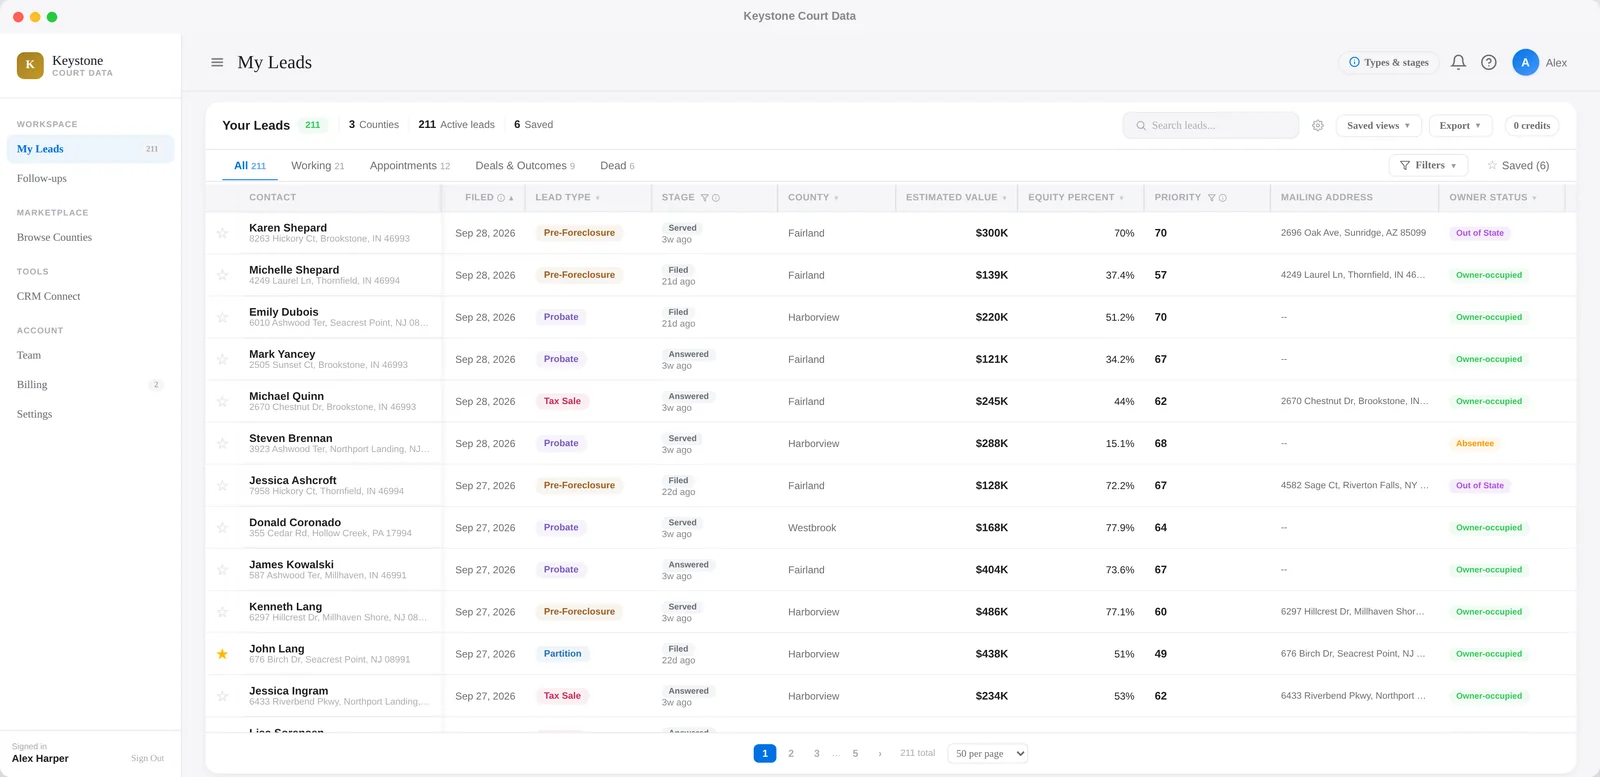This screenshot has width=1600, height=777.
Task: Star the Michelle Shepard lead
Action: [222, 275]
